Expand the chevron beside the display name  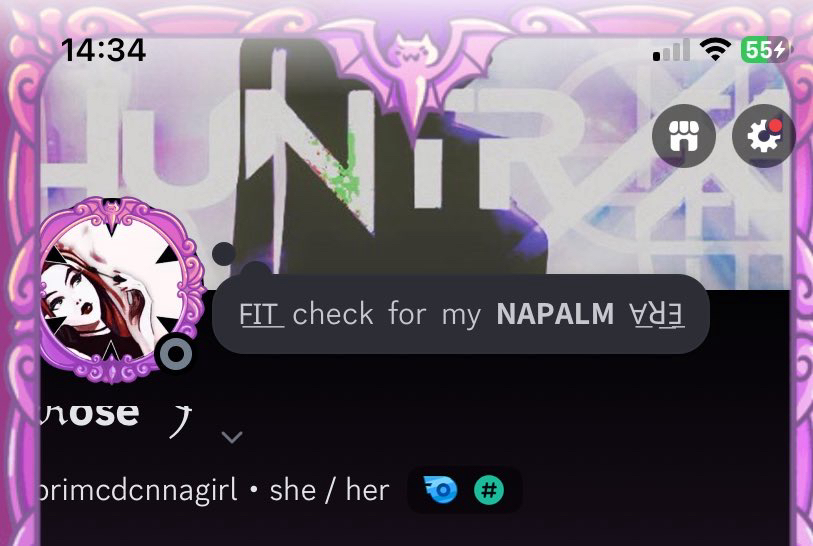pyautogui.click(x=232, y=438)
